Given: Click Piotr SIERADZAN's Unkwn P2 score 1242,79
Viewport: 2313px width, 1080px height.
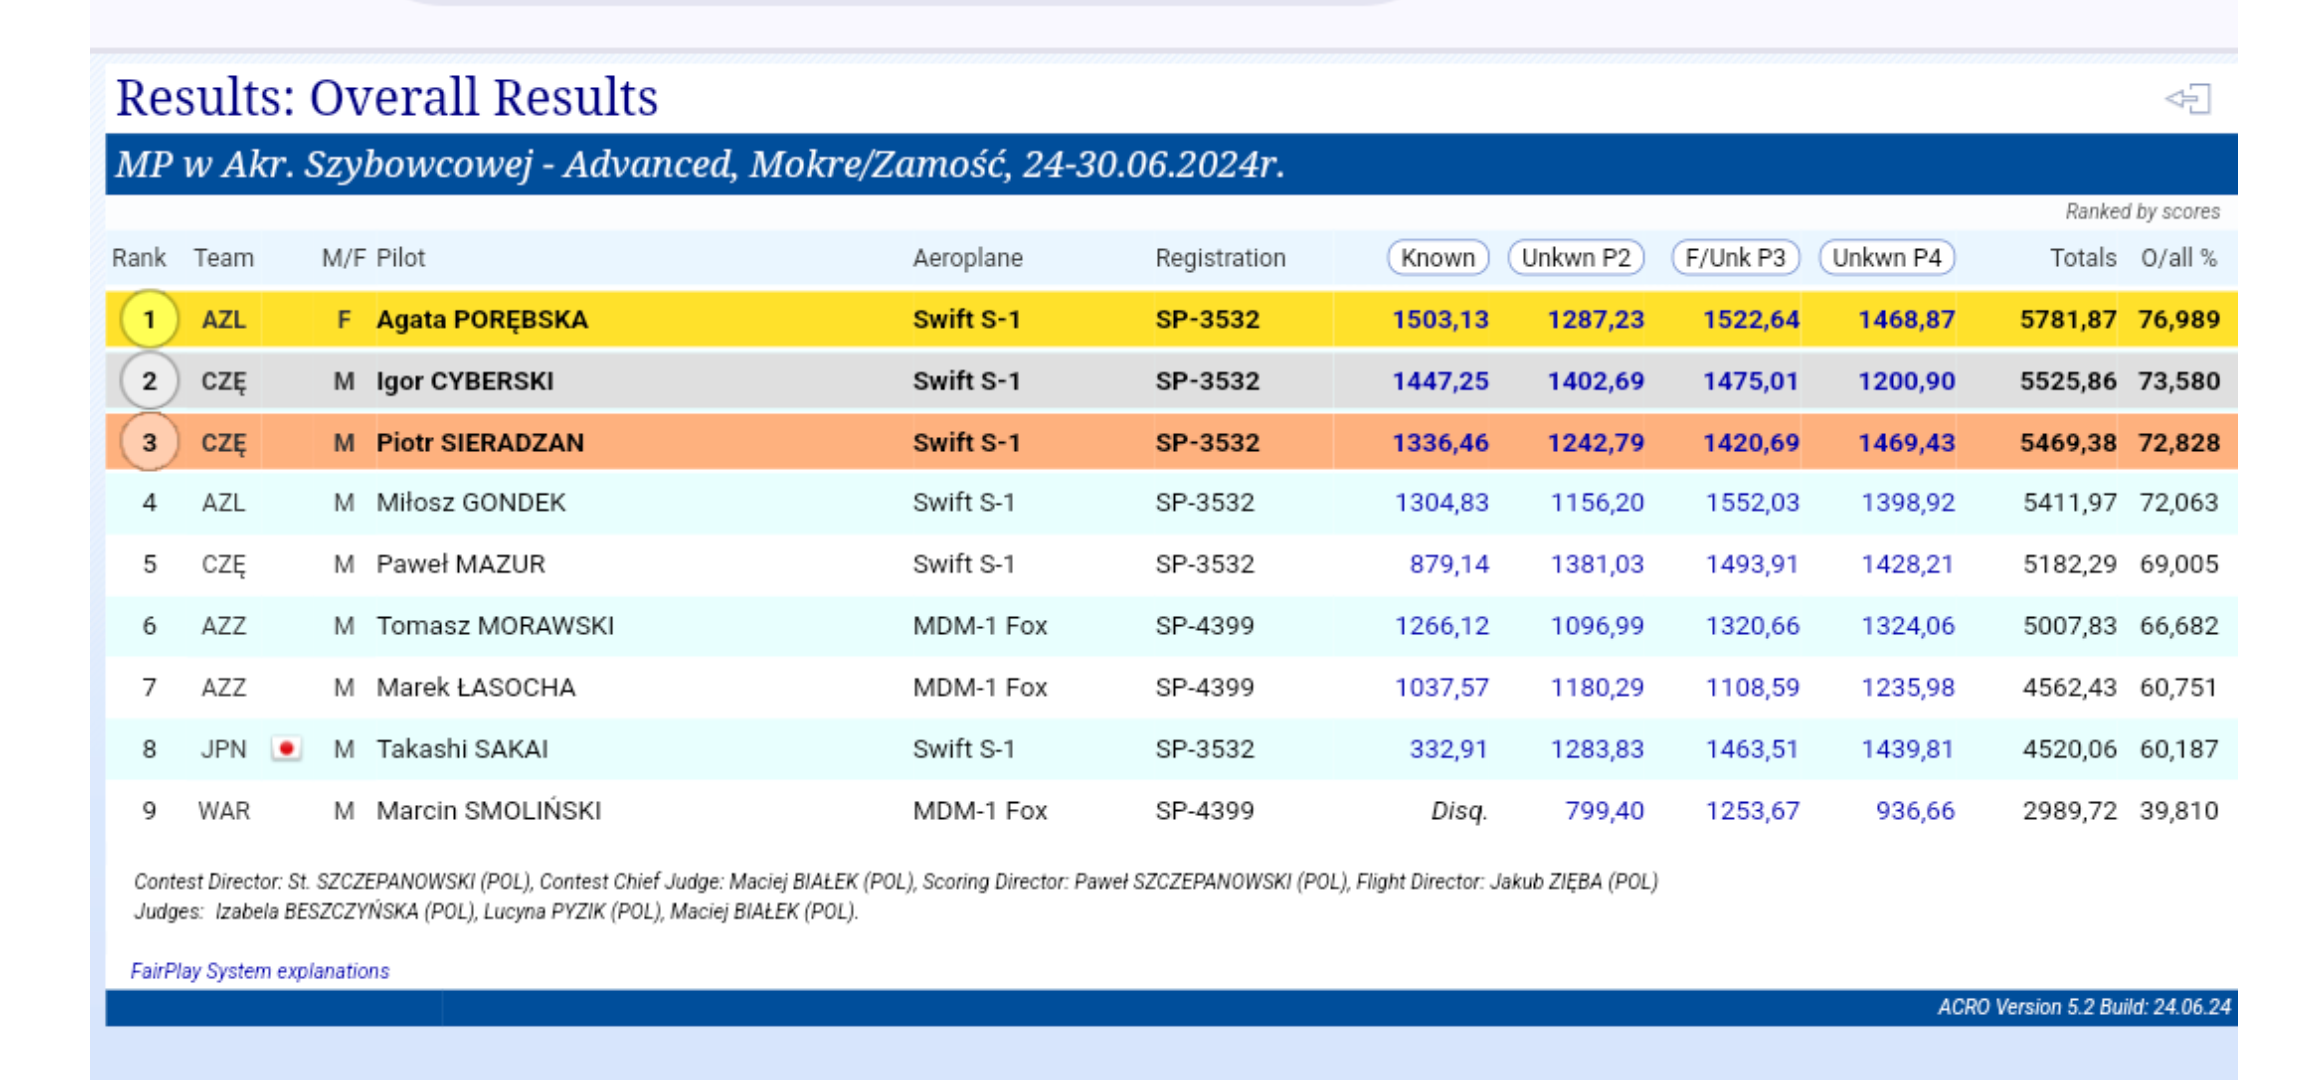Looking at the screenshot, I should pyautogui.click(x=1595, y=443).
